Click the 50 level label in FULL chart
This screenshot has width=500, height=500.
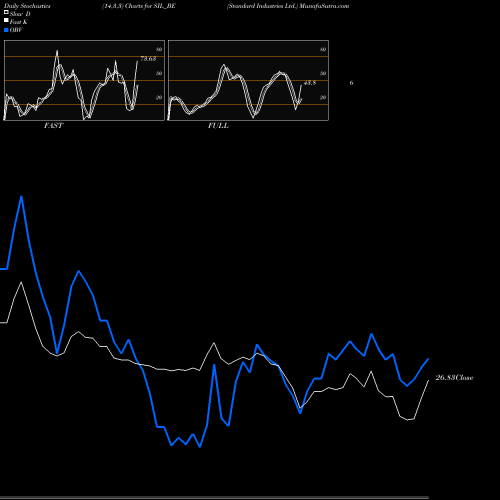point(323,73)
